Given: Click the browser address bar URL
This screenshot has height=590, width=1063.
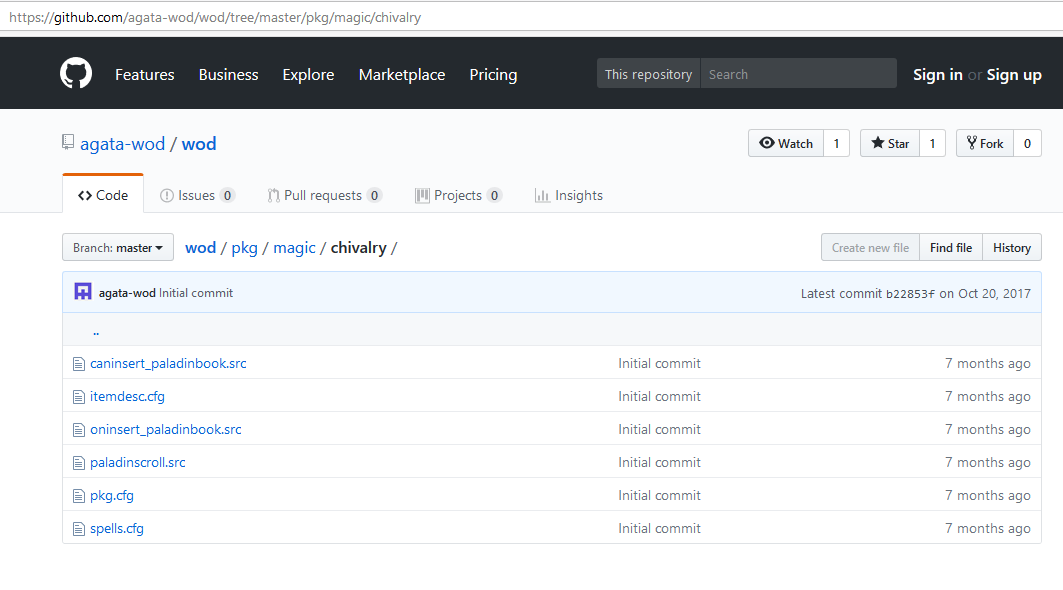Looking at the screenshot, I should coord(215,18).
